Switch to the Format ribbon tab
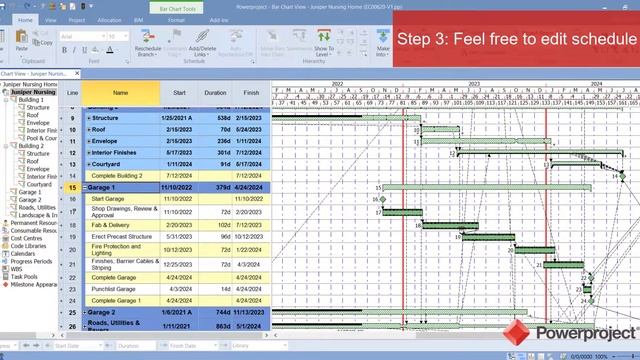The width and height of the screenshot is (640, 360). pyautogui.click(x=176, y=20)
